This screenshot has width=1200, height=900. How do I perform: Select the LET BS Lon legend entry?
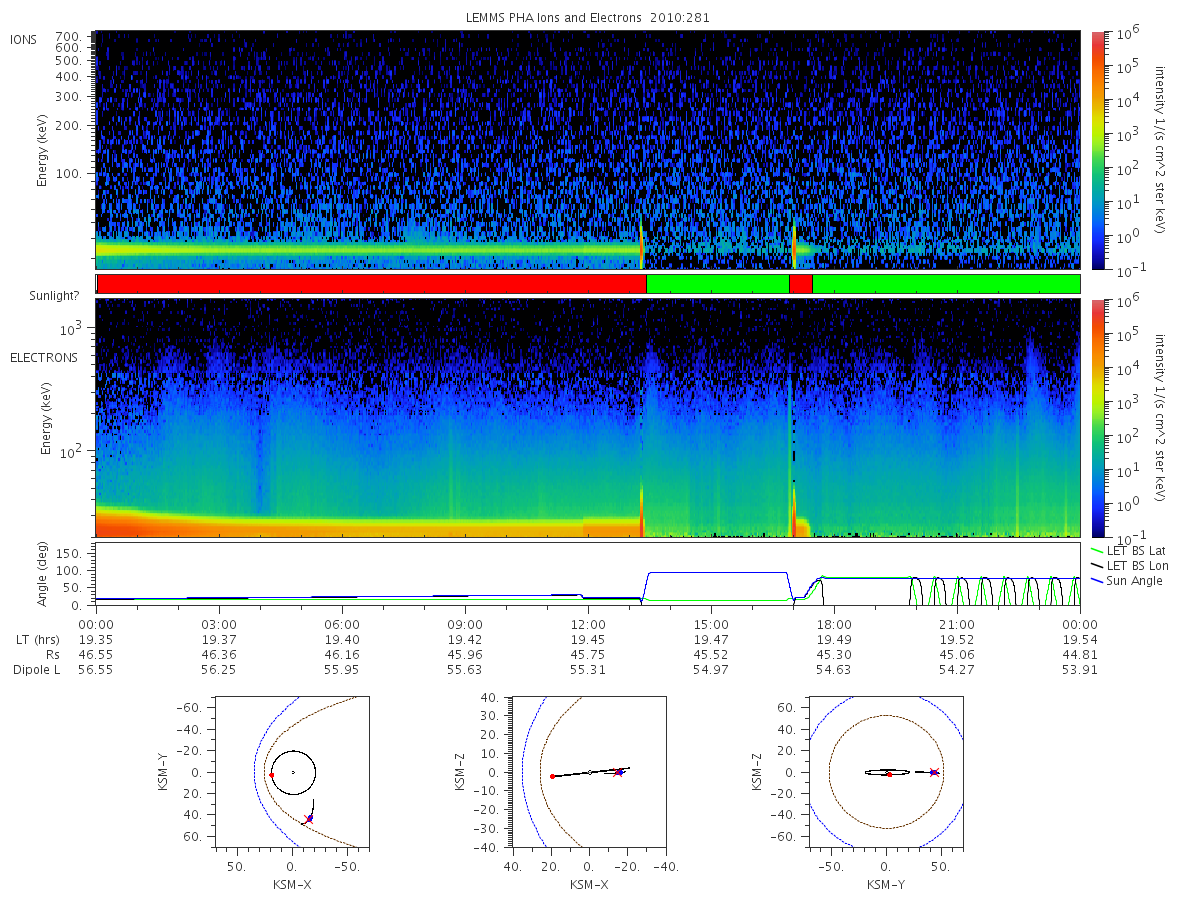pyautogui.click(x=1131, y=565)
